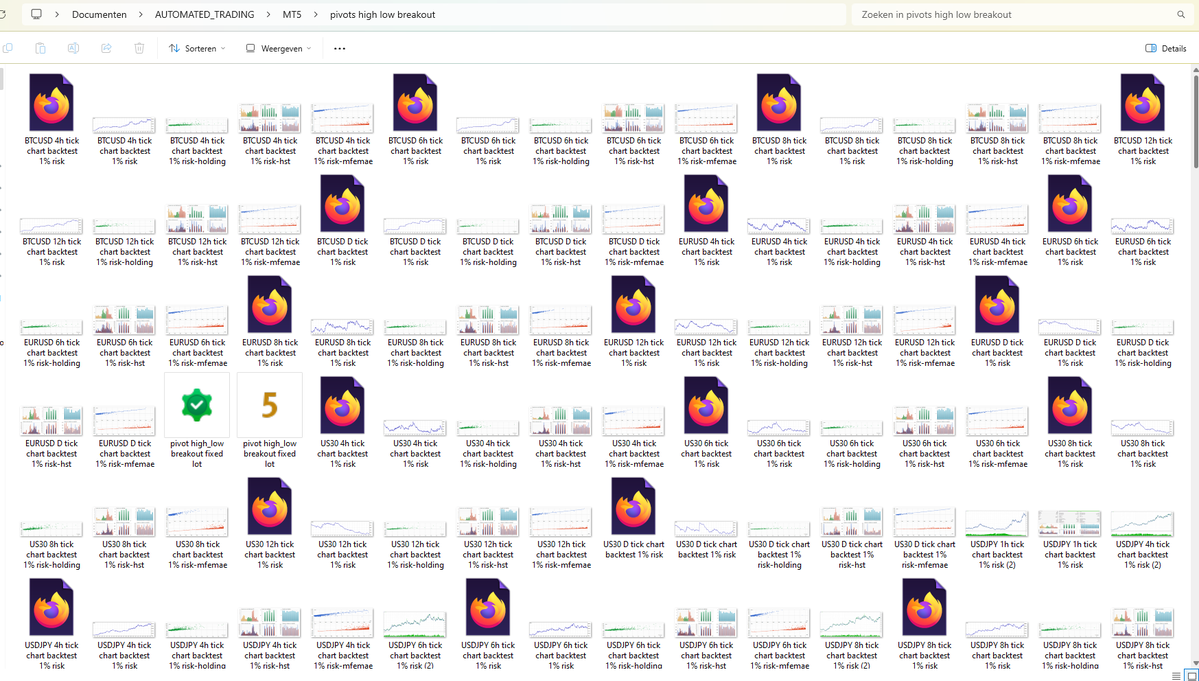This screenshot has width=1199, height=681.
Task: Select the Firefox HTML file BTCUSD D 1% risk
Action: tap(343, 203)
